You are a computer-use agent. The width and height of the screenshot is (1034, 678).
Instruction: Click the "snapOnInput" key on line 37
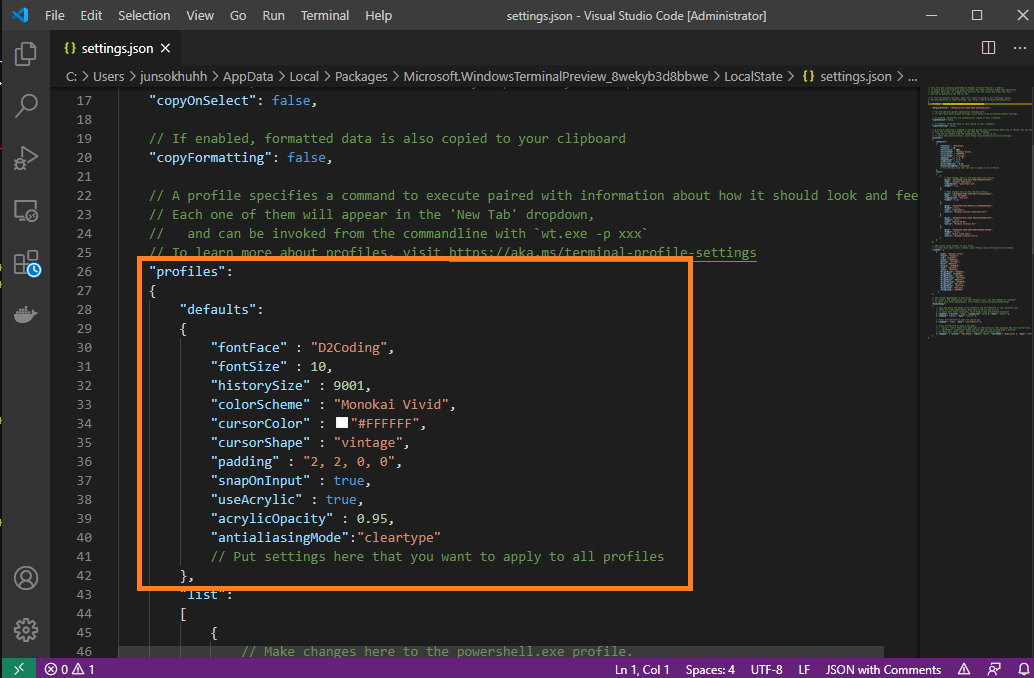click(260, 480)
